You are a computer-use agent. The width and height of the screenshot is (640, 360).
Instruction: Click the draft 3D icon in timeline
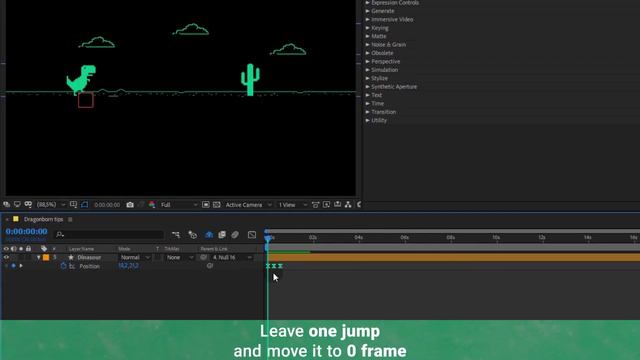coord(193,235)
